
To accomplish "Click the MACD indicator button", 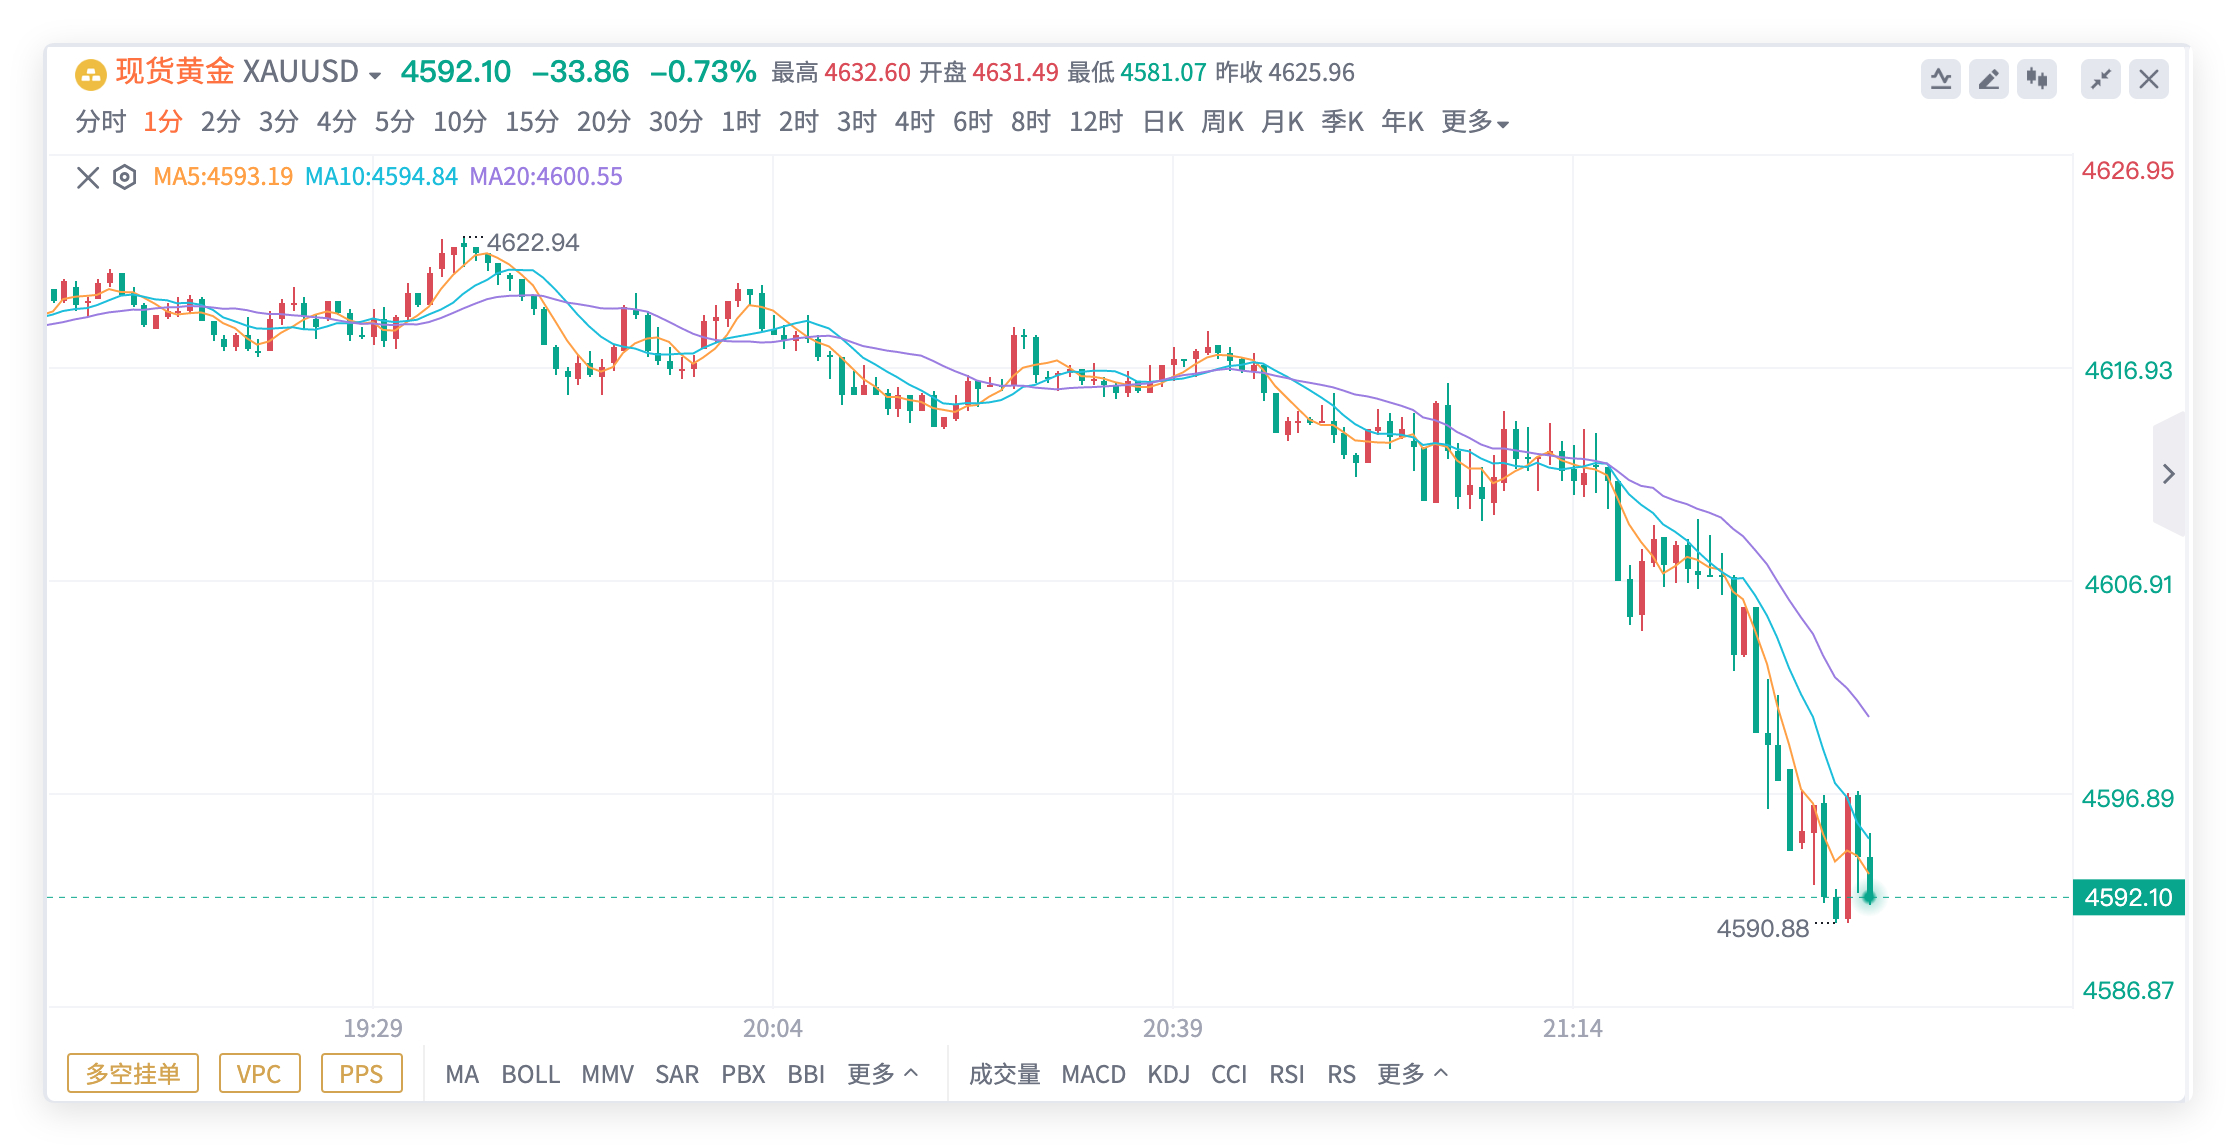I will pyautogui.click(x=1093, y=1074).
